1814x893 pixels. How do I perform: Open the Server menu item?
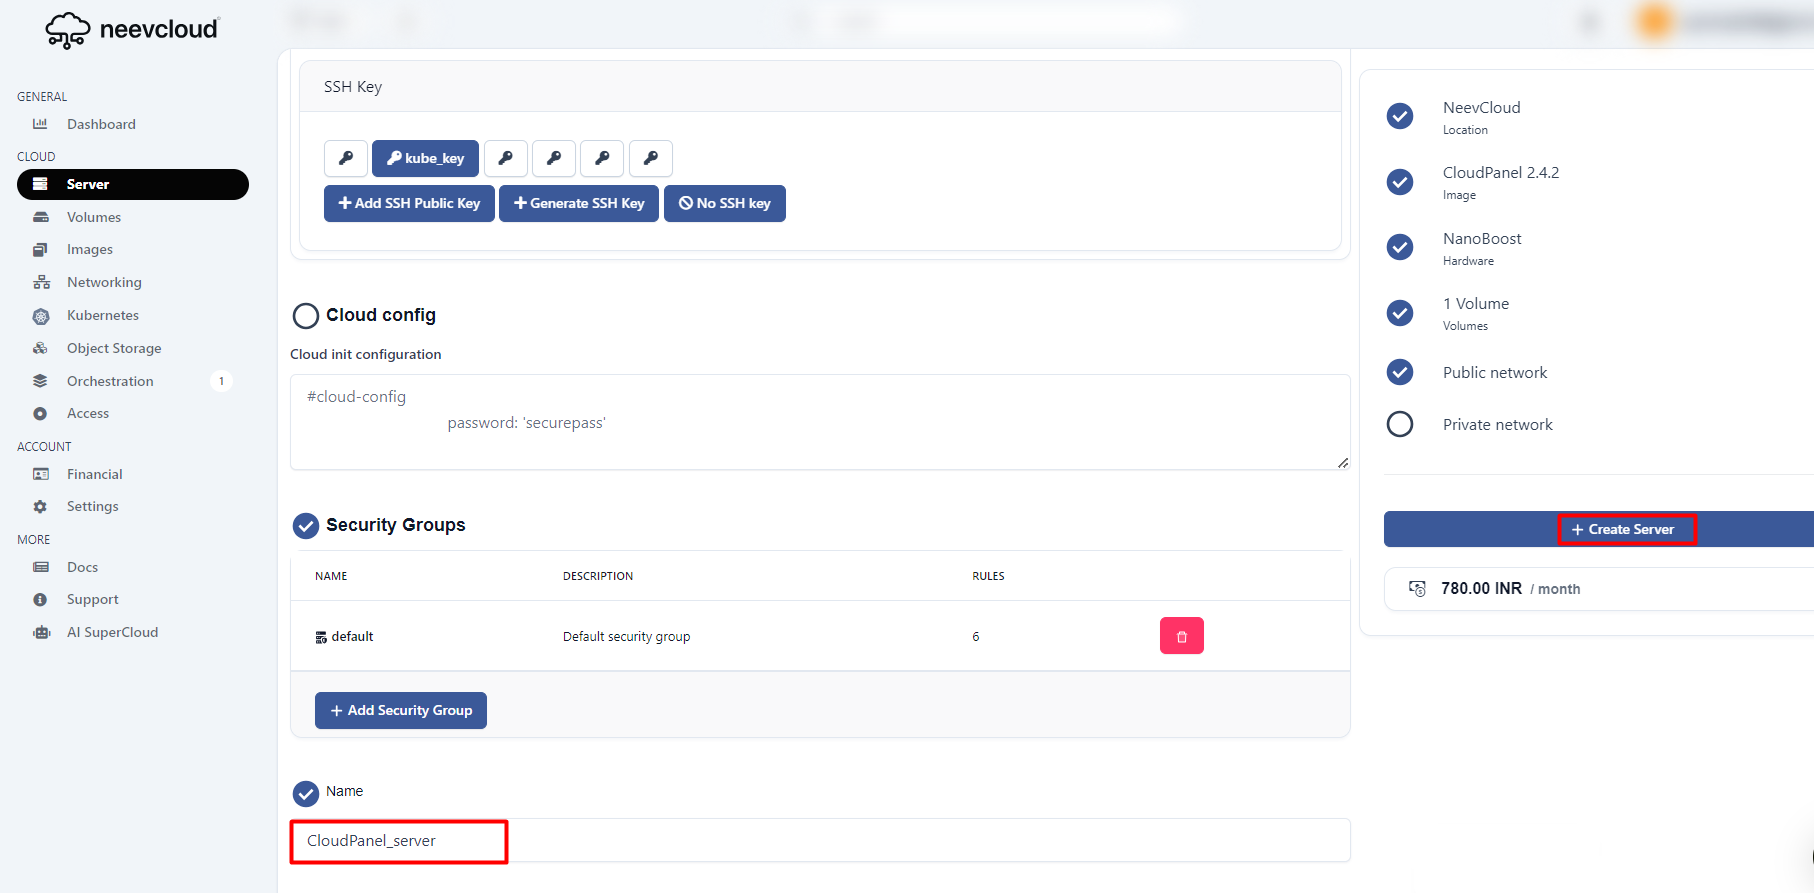[x=132, y=184]
